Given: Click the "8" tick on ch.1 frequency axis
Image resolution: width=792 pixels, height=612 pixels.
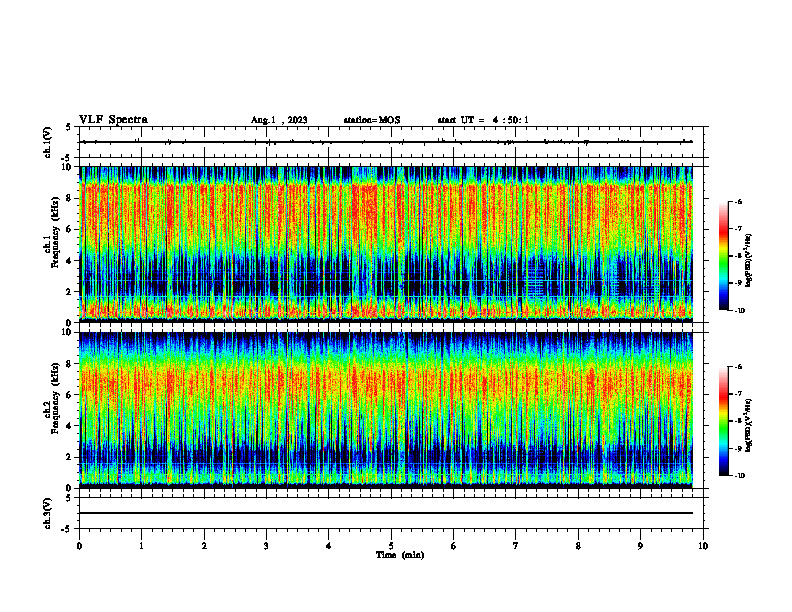Looking at the screenshot, I should pyautogui.click(x=70, y=198).
